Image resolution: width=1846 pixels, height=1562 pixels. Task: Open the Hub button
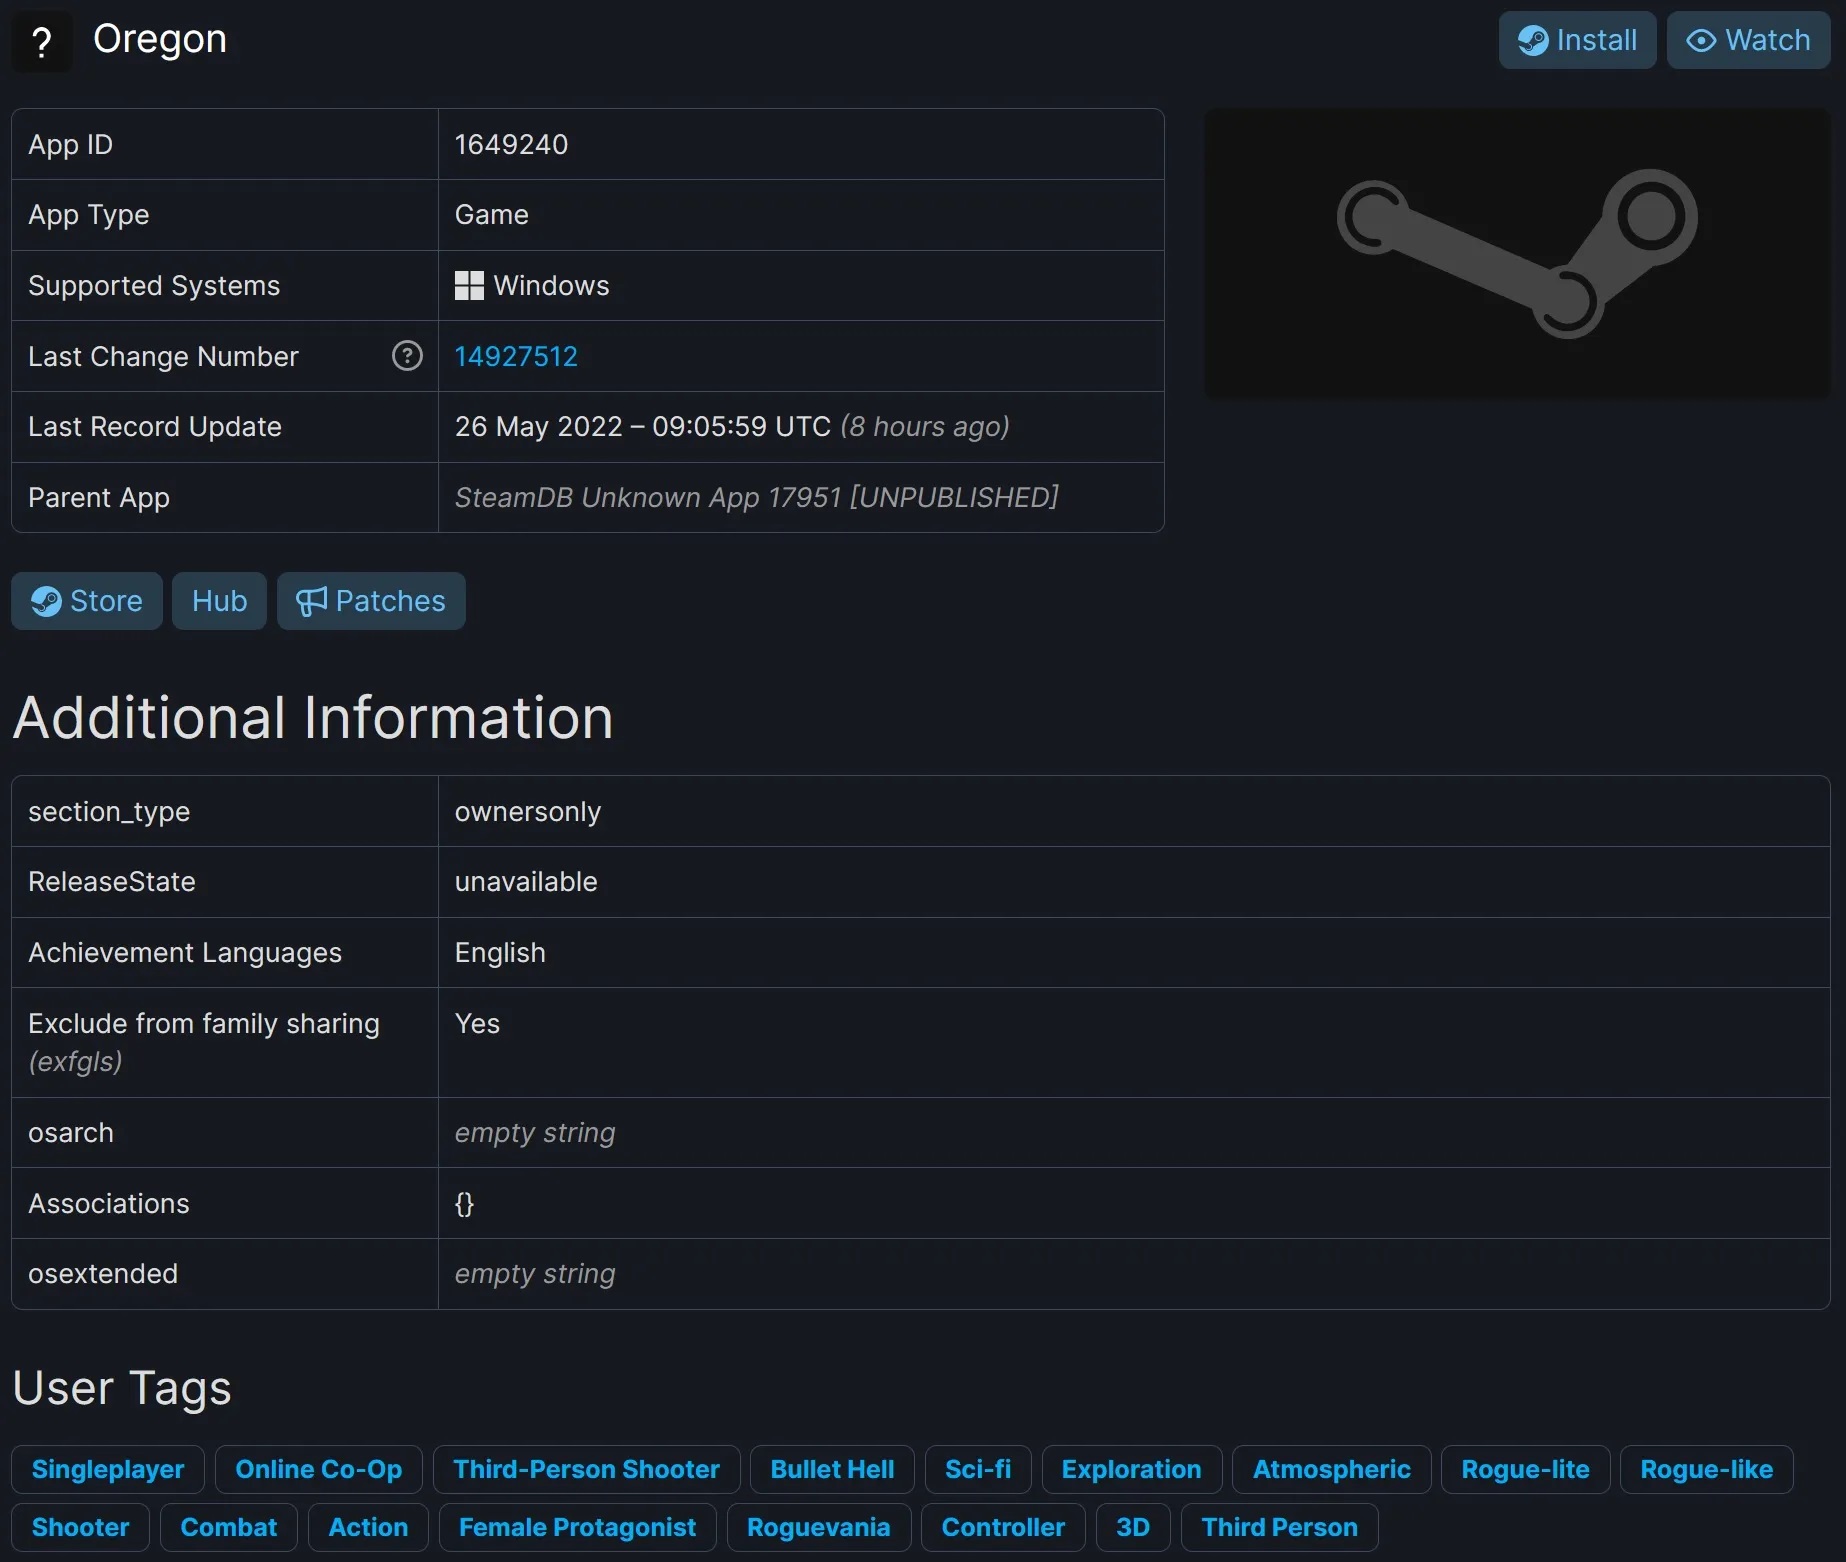coord(219,601)
